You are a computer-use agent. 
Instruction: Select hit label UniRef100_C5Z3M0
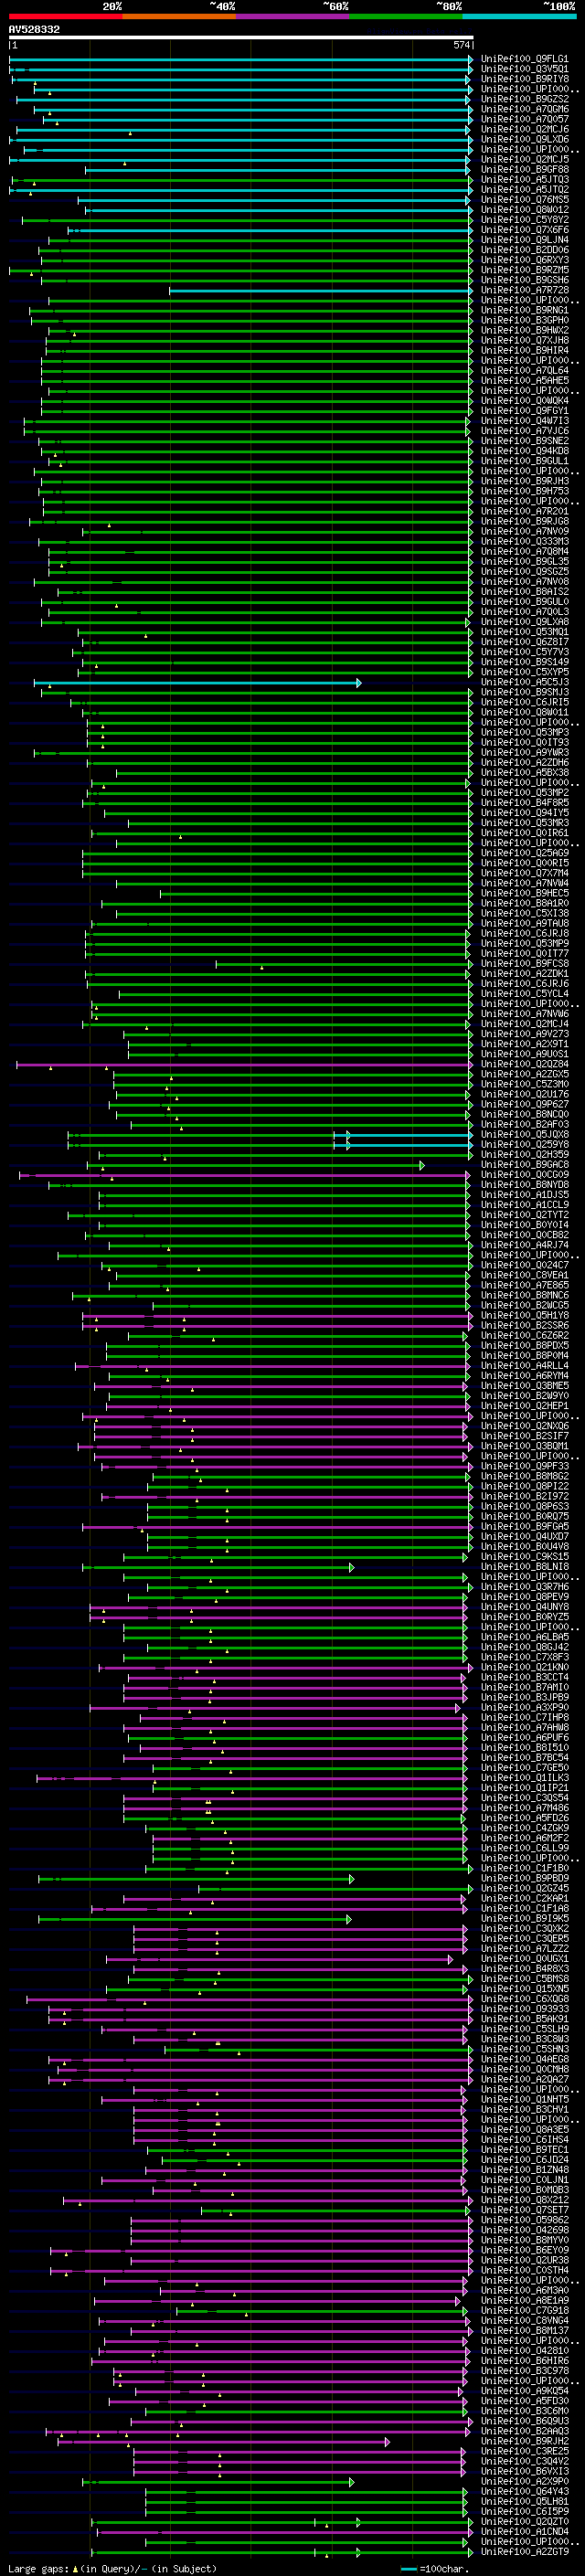tap(525, 1084)
